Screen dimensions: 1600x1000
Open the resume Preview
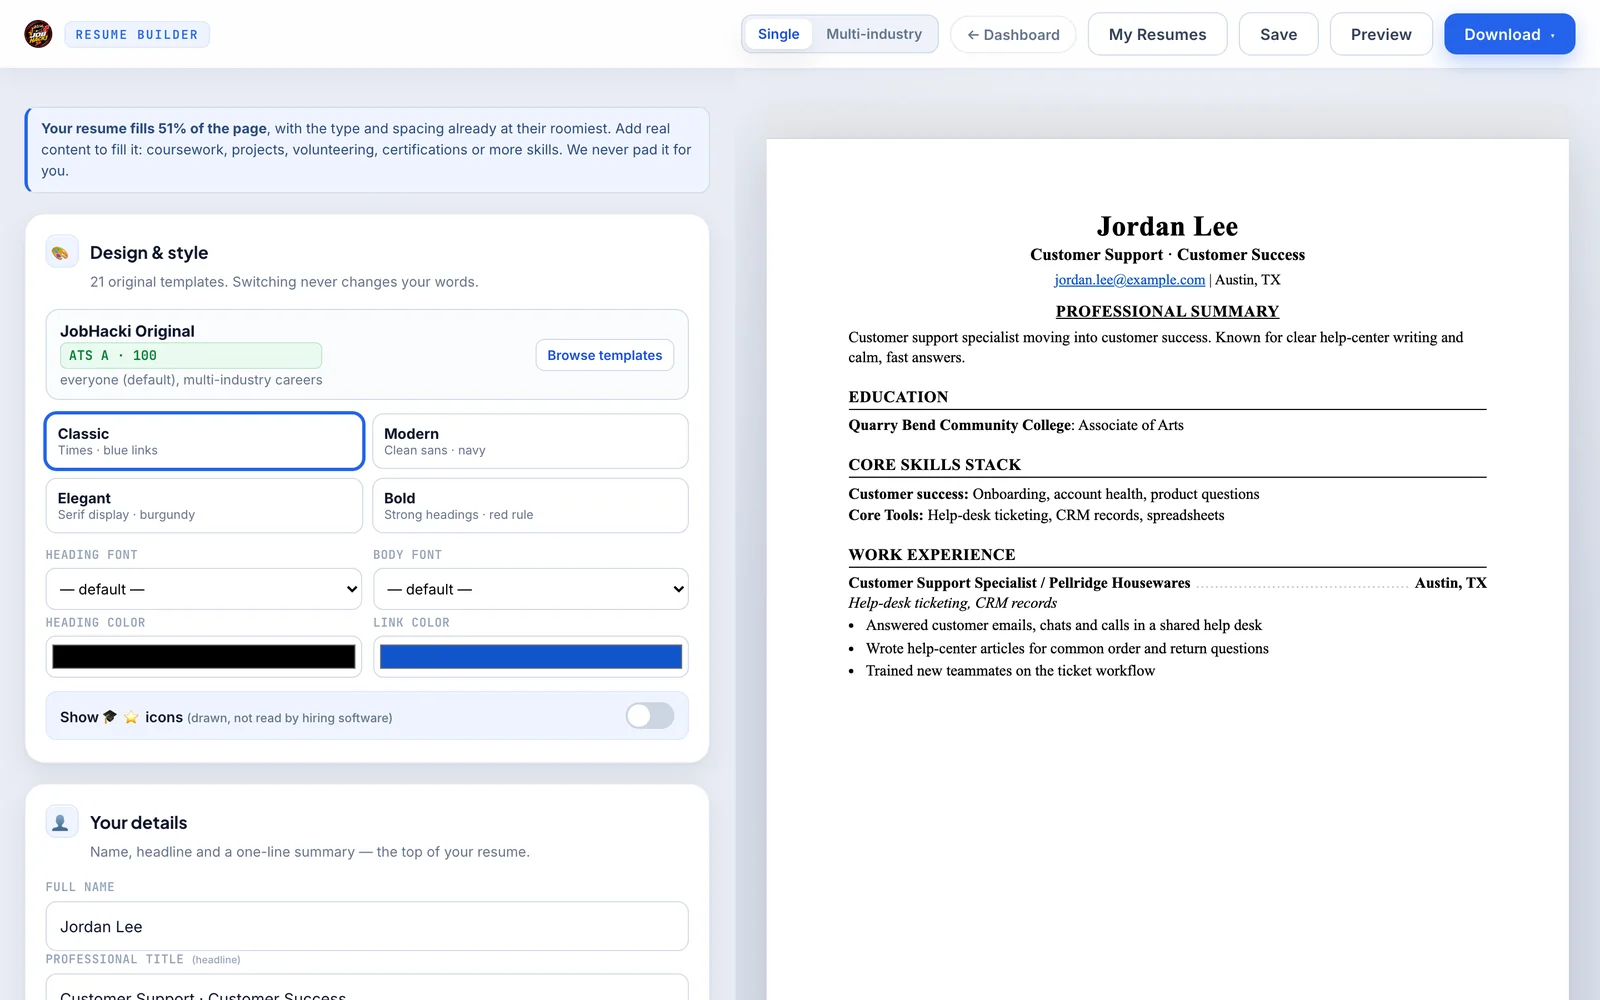tap(1381, 34)
